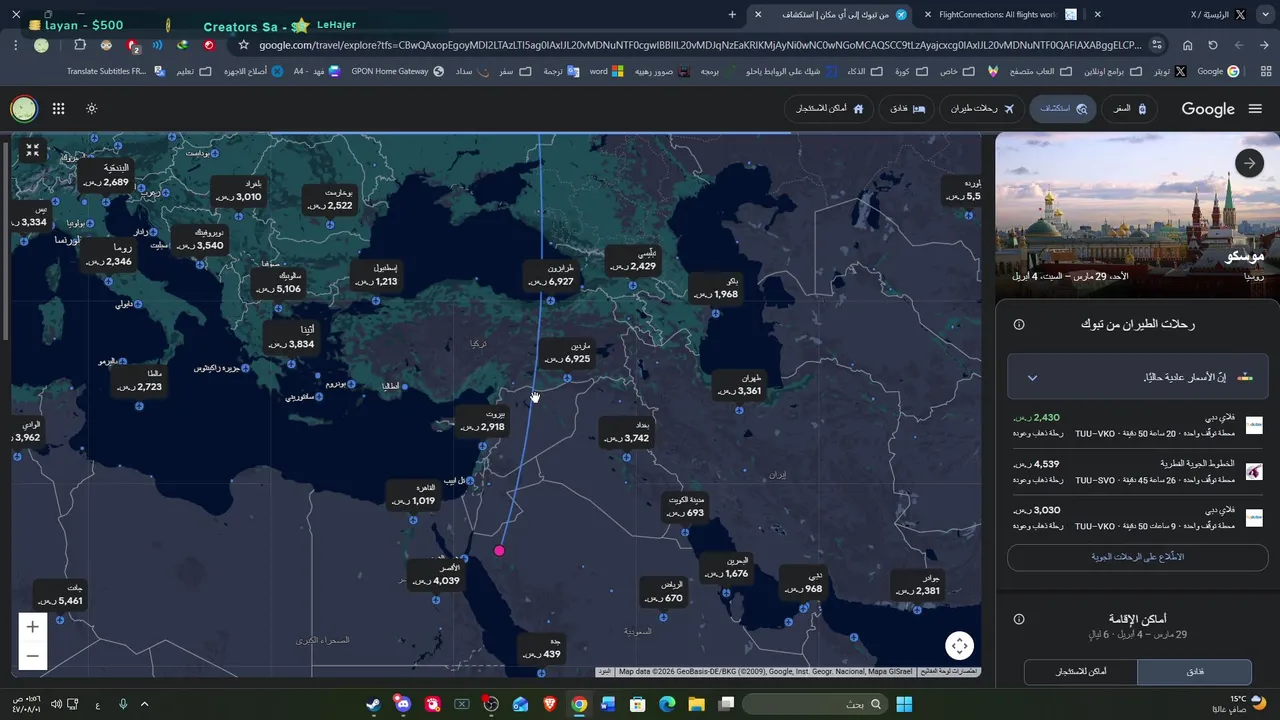Open a new browser tab with plus
1280x720 pixels.
coord(732,15)
